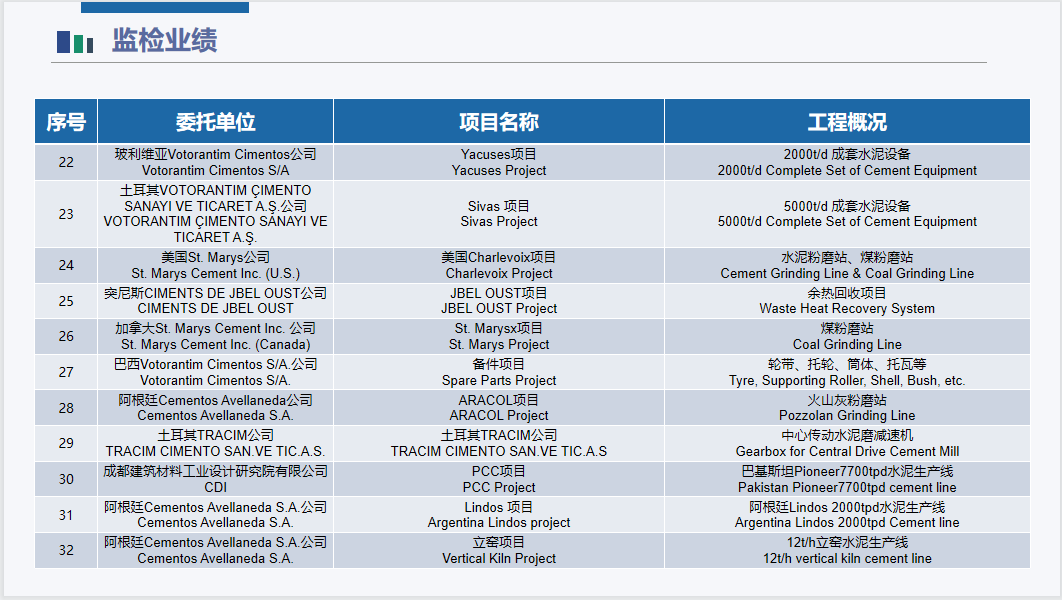Click the CDI client cell in row 30
Viewport: 1062px width, 600px height.
[x=215, y=479]
